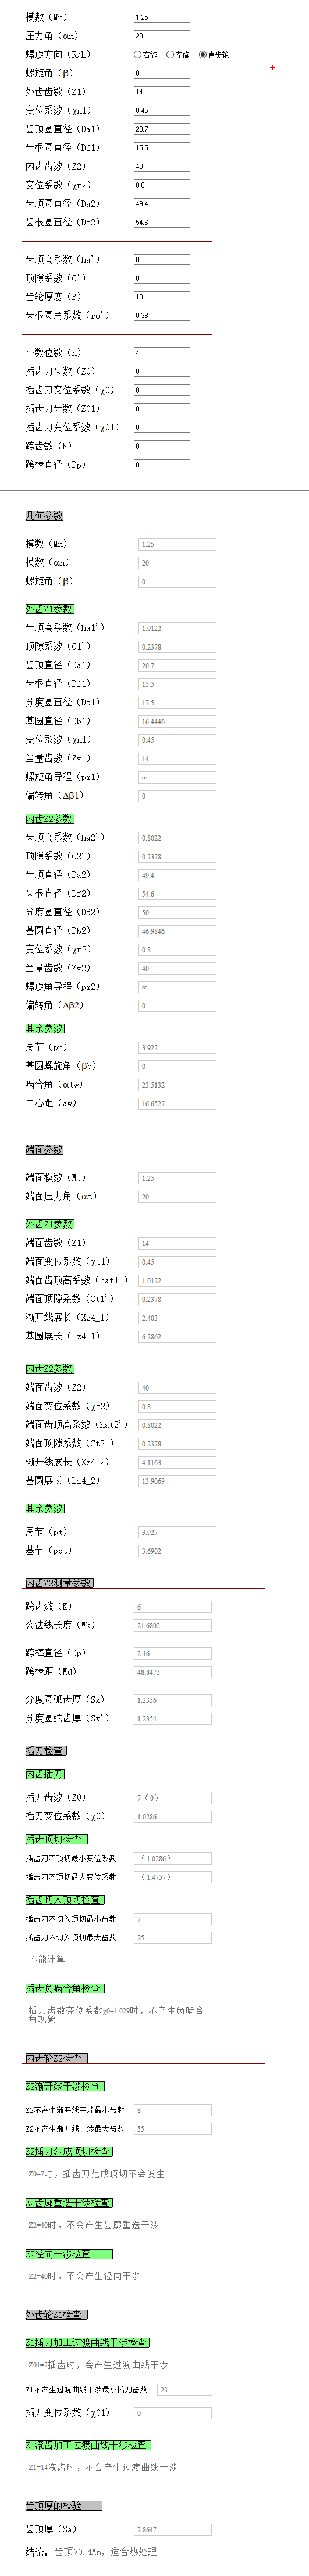Click the 齿根圆角系数 (ro') input field
309x2576 pixels.
tap(162, 316)
